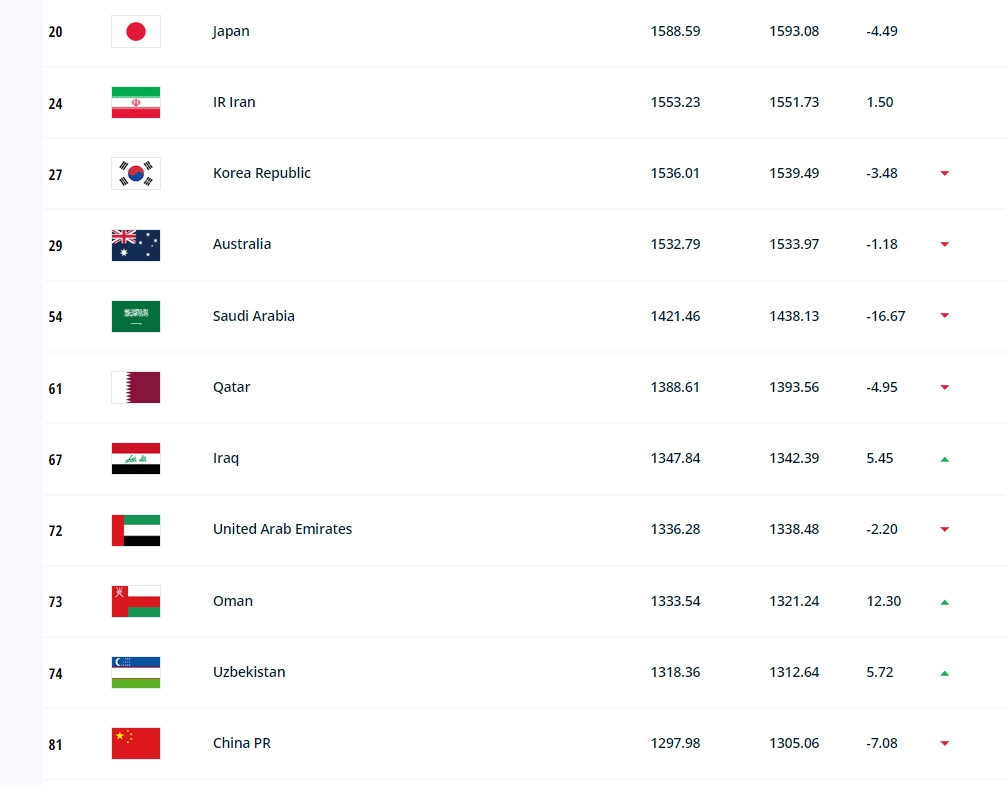Click the Japan flag icon
1006x785 pixels.
[136, 31]
